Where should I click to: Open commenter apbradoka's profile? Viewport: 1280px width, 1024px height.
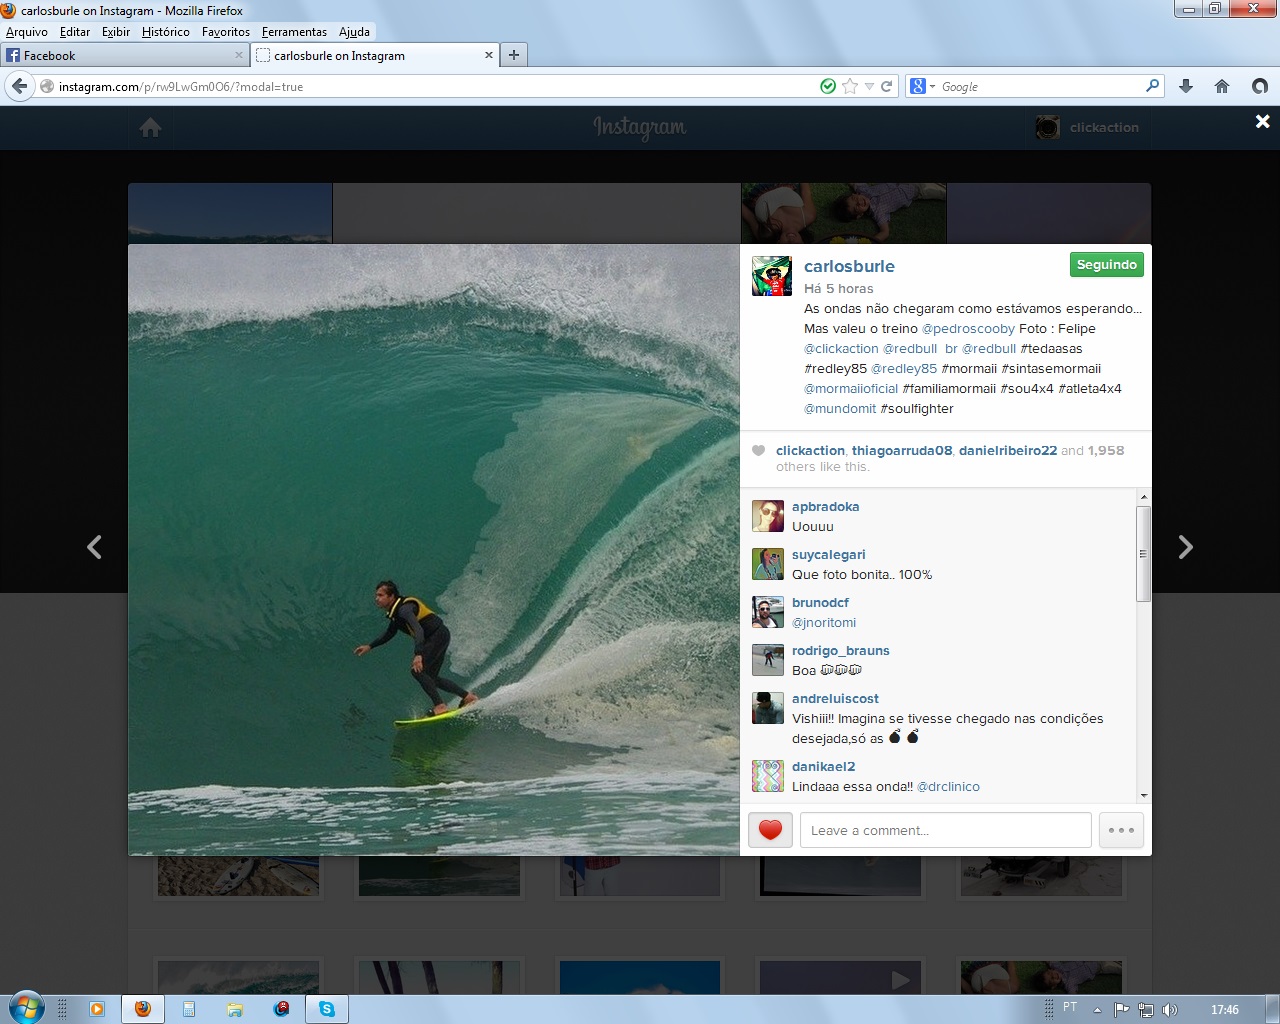click(825, 507)
